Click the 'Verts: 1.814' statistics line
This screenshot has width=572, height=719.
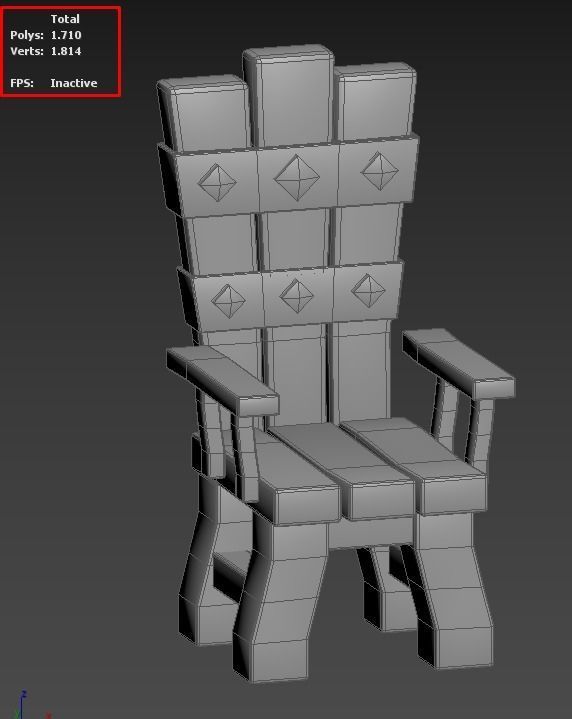(46, 51)
